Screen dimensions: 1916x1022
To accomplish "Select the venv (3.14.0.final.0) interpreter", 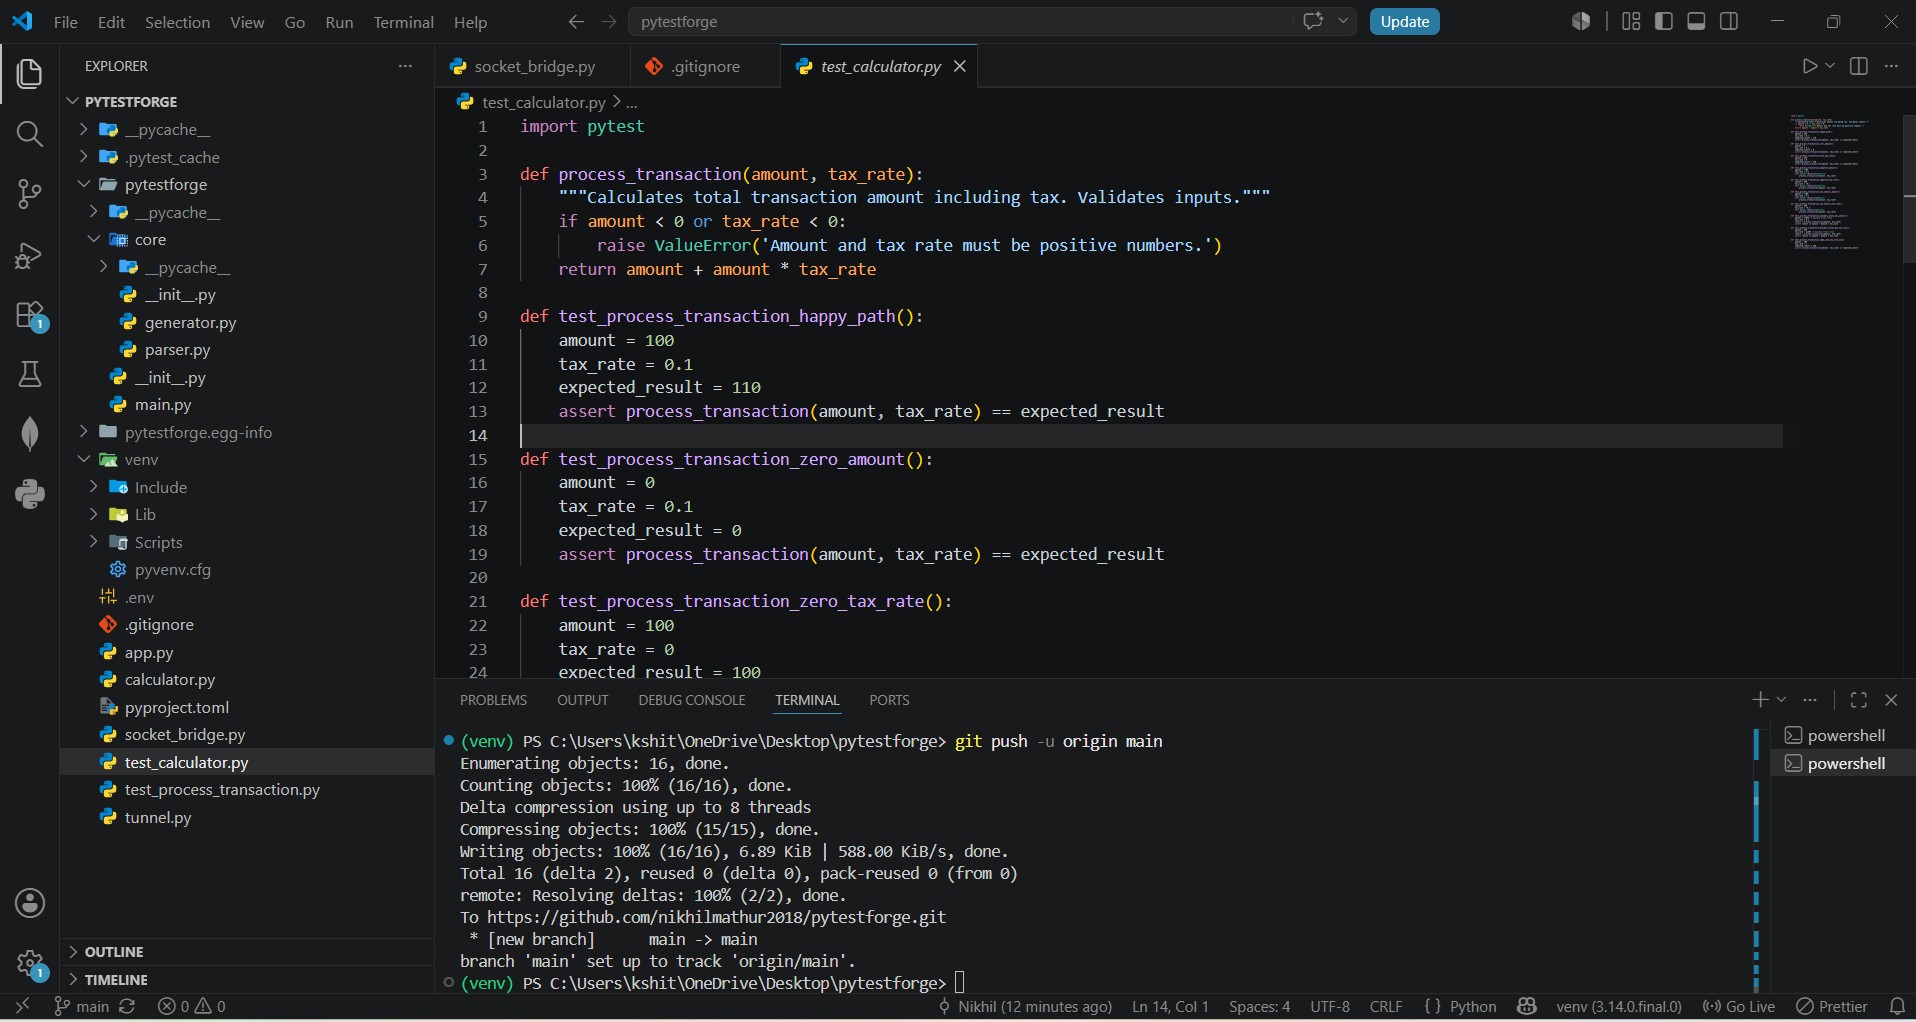I will coord(1619,1007).
